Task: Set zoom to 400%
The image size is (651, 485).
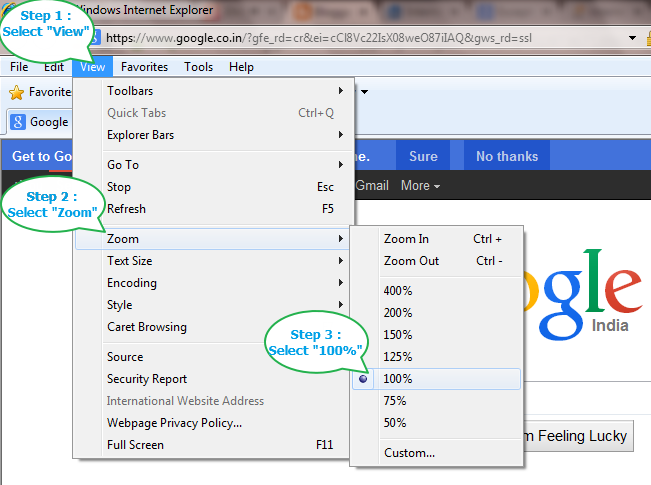Action: click(436, 291)
